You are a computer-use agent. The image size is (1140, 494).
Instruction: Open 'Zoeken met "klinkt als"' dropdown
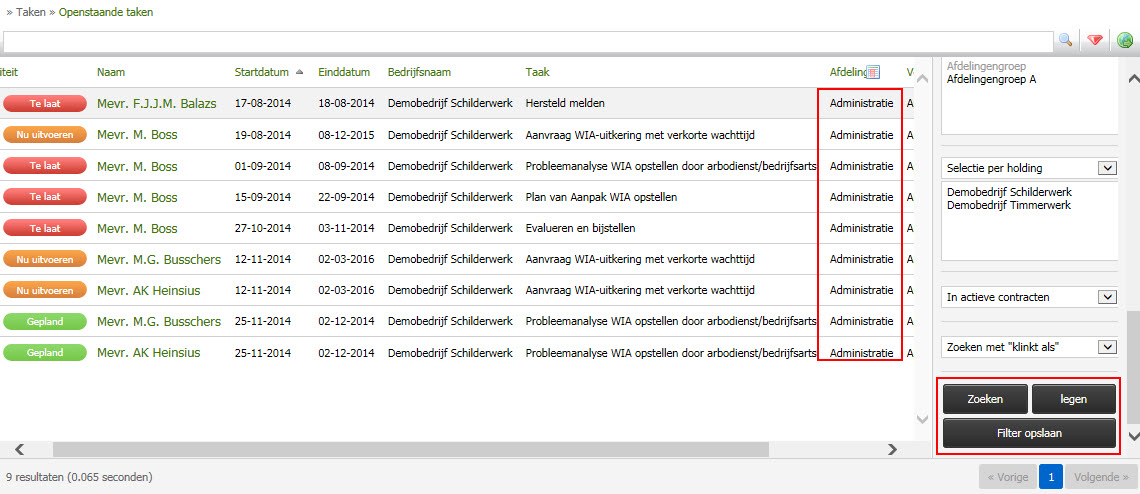(1107, 347)
